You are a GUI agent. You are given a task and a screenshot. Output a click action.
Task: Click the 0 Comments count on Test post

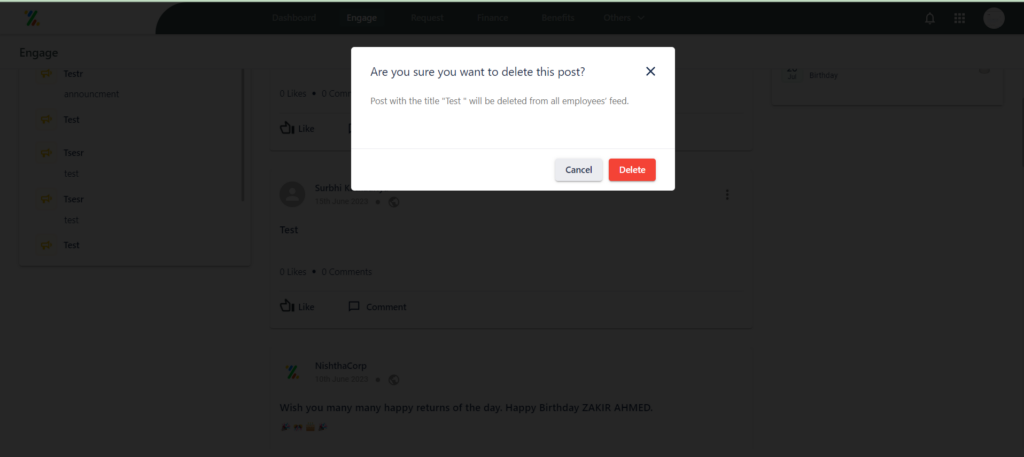click(347, 272)
